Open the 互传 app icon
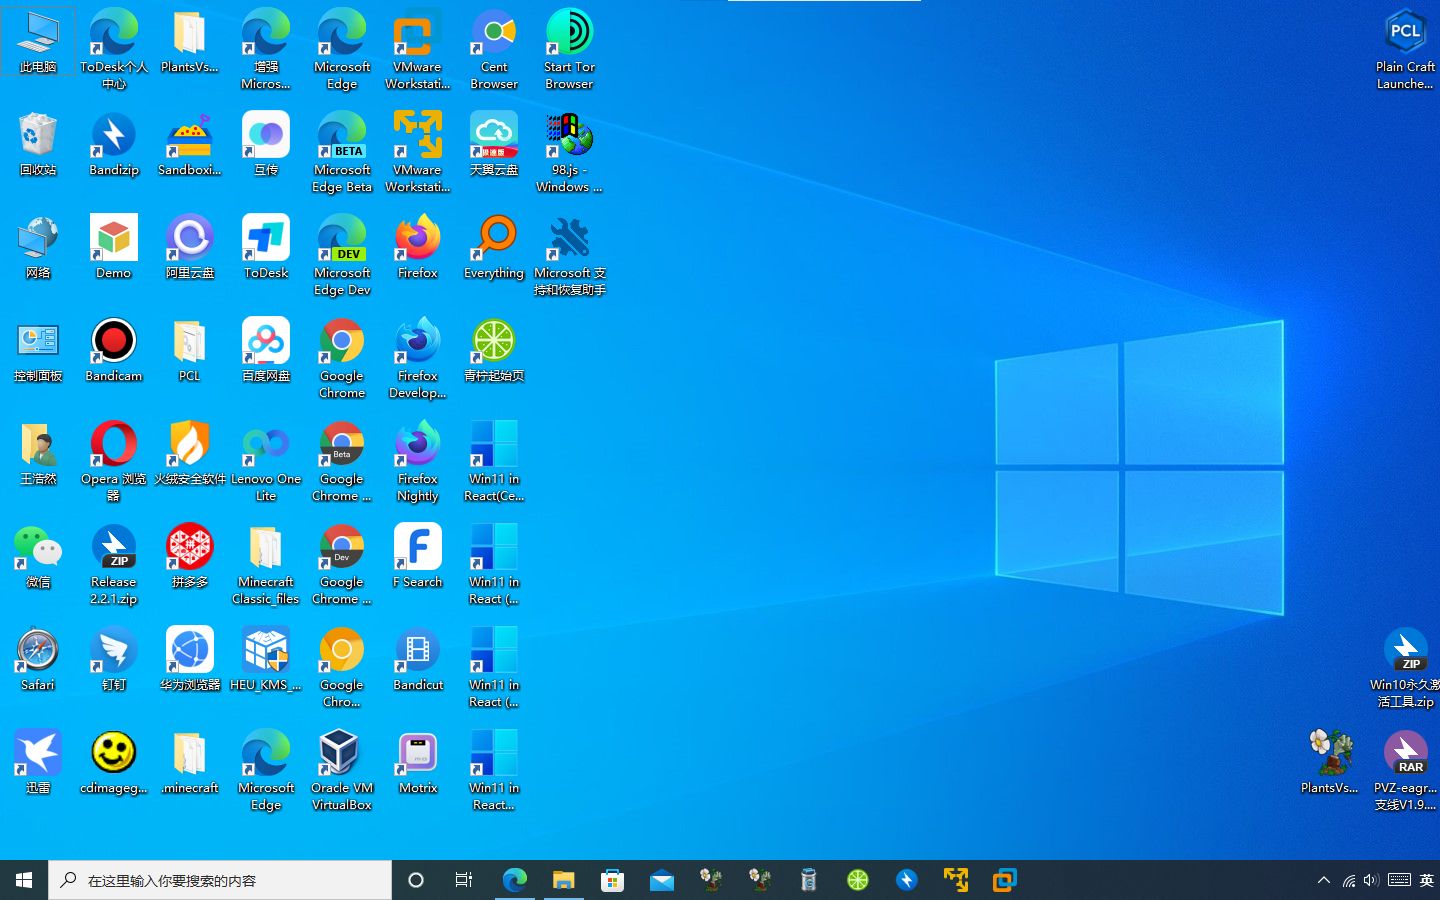Viewport: 1440px width, 900px height. [266, 145]
